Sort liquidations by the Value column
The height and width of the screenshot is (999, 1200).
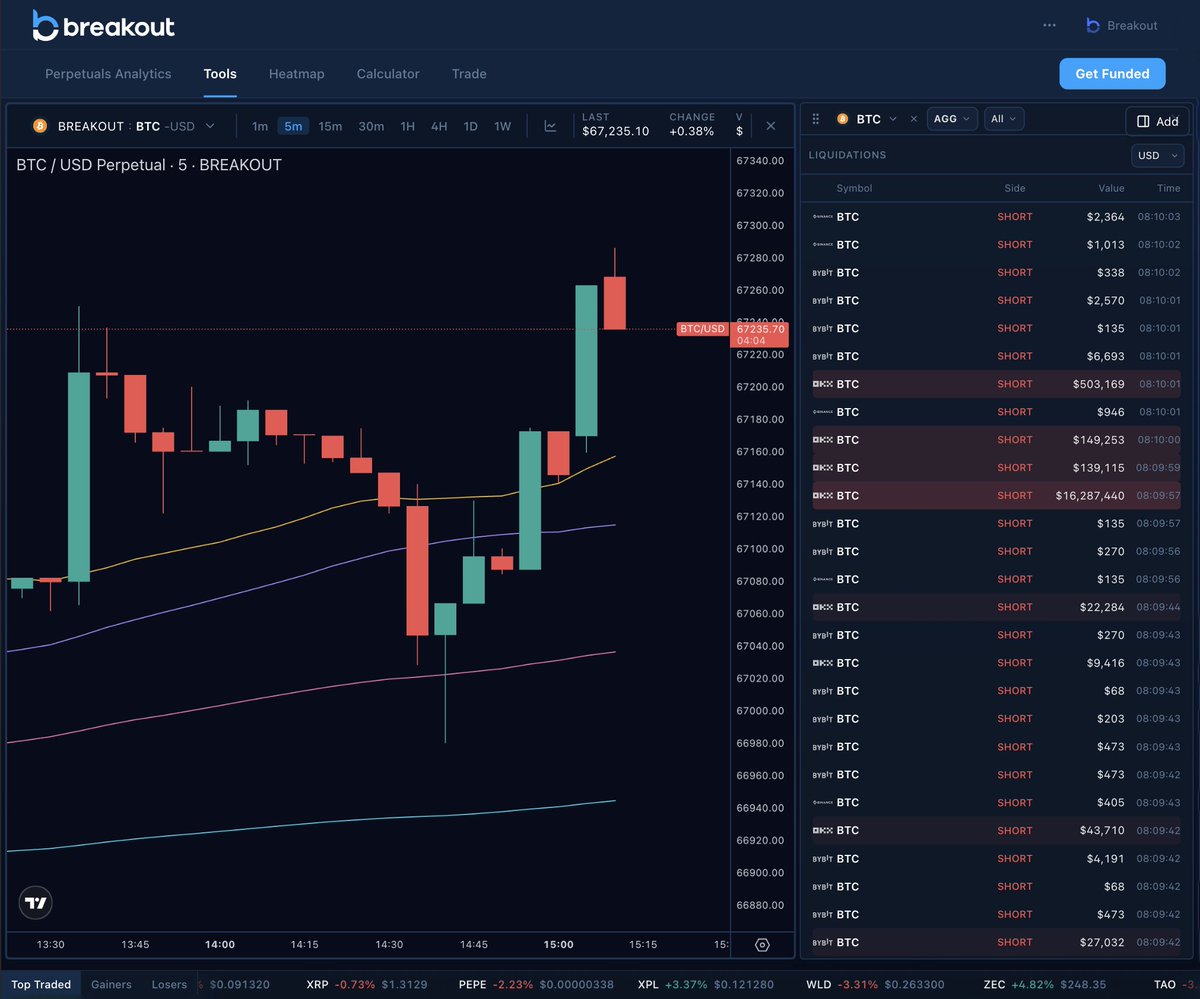1111,188
